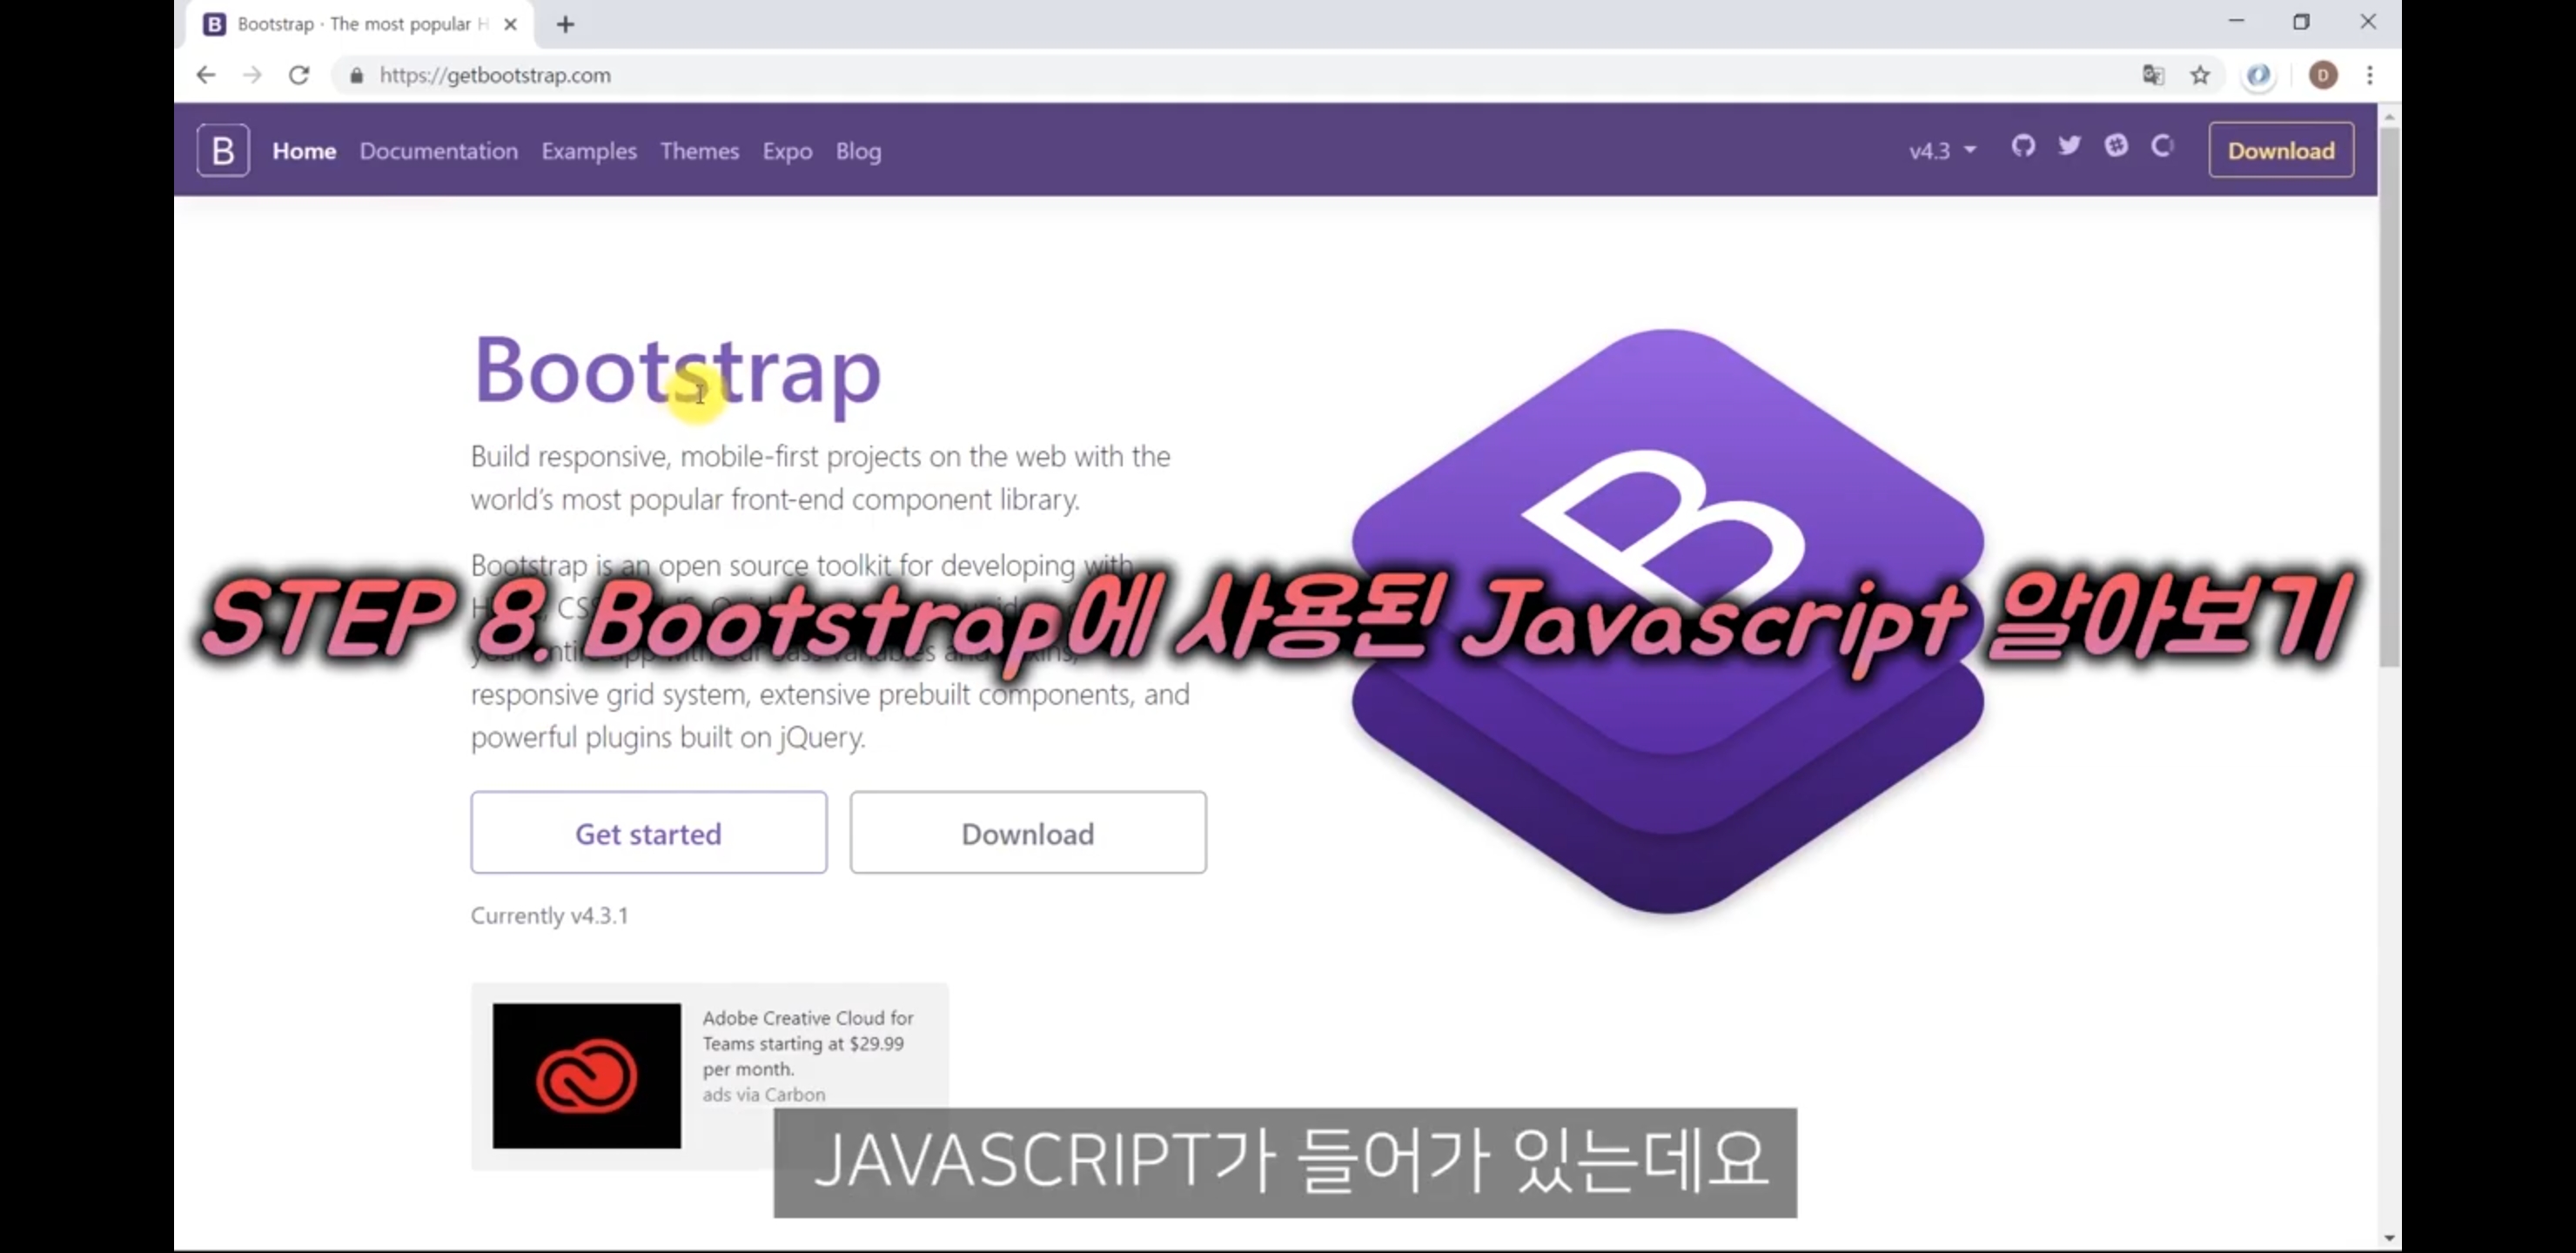Click the translate page icon
2576x1253 pixels.
tap(2153, 75)
